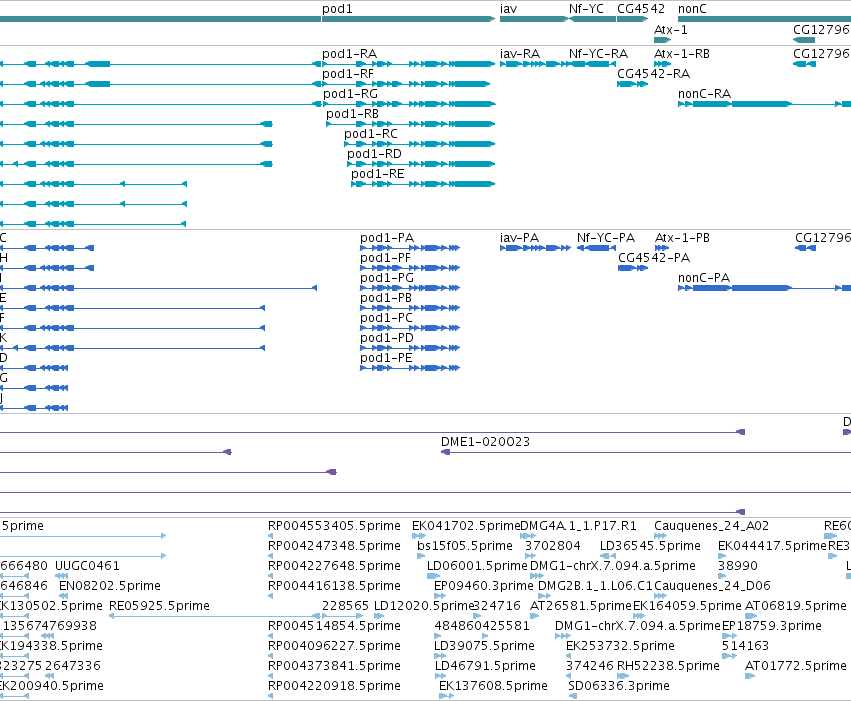Open transcript iav-RA
Viewport: 851px width, 701px height.
point(520,54)
